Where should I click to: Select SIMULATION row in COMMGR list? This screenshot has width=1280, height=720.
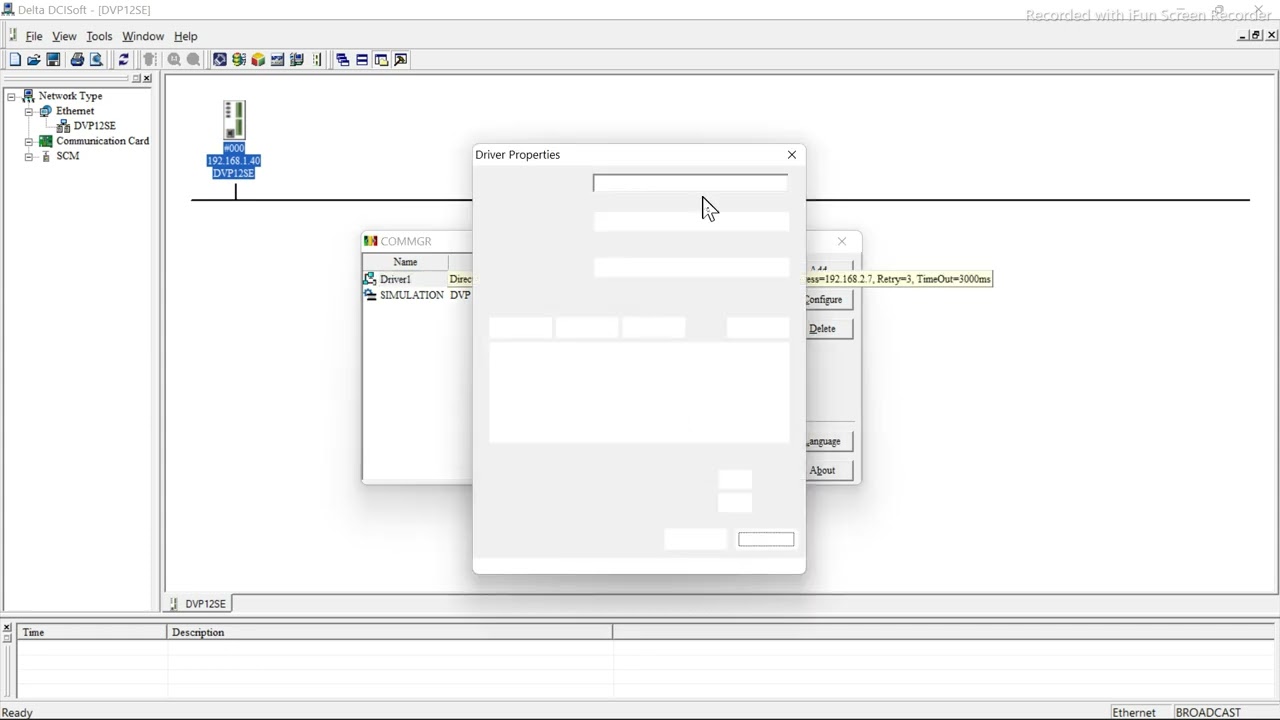tap(417, 295)
